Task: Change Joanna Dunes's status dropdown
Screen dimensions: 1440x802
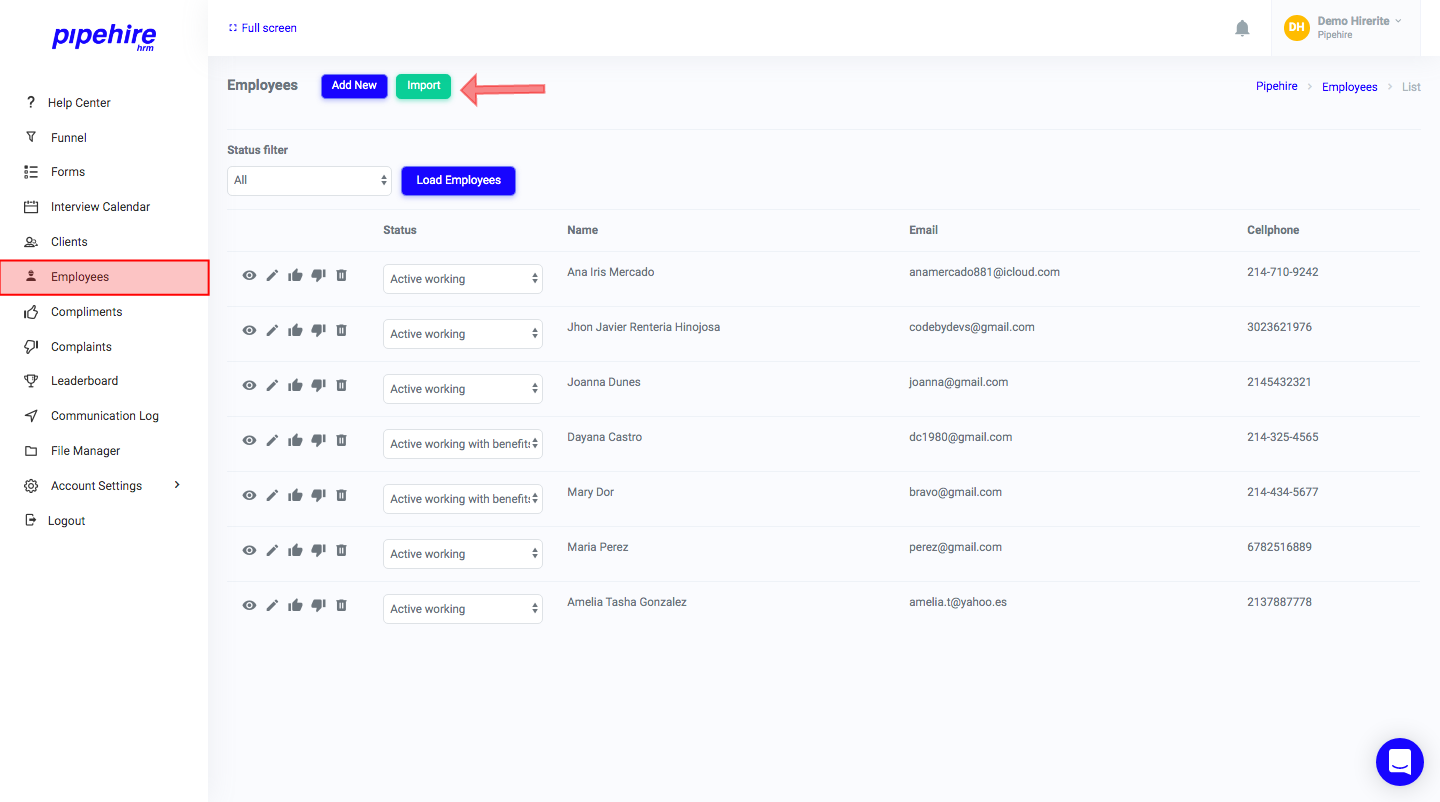Action: pos(462,388)
